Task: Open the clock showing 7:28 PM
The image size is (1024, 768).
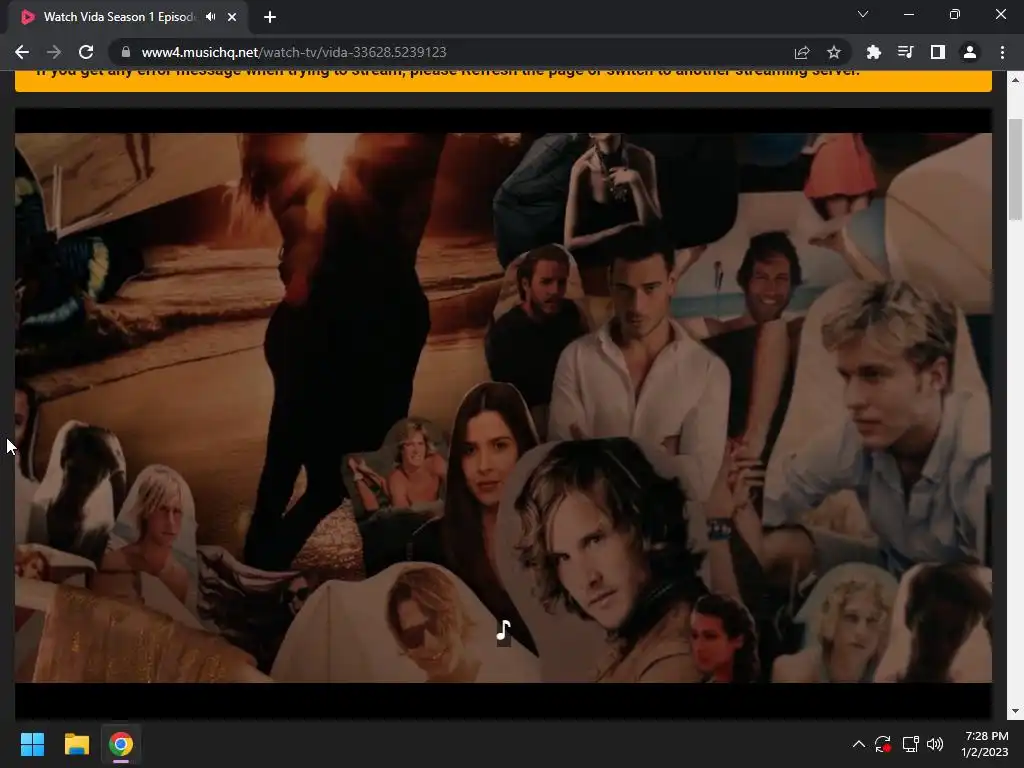Action: pyautogui.click(x=985, y=744)
